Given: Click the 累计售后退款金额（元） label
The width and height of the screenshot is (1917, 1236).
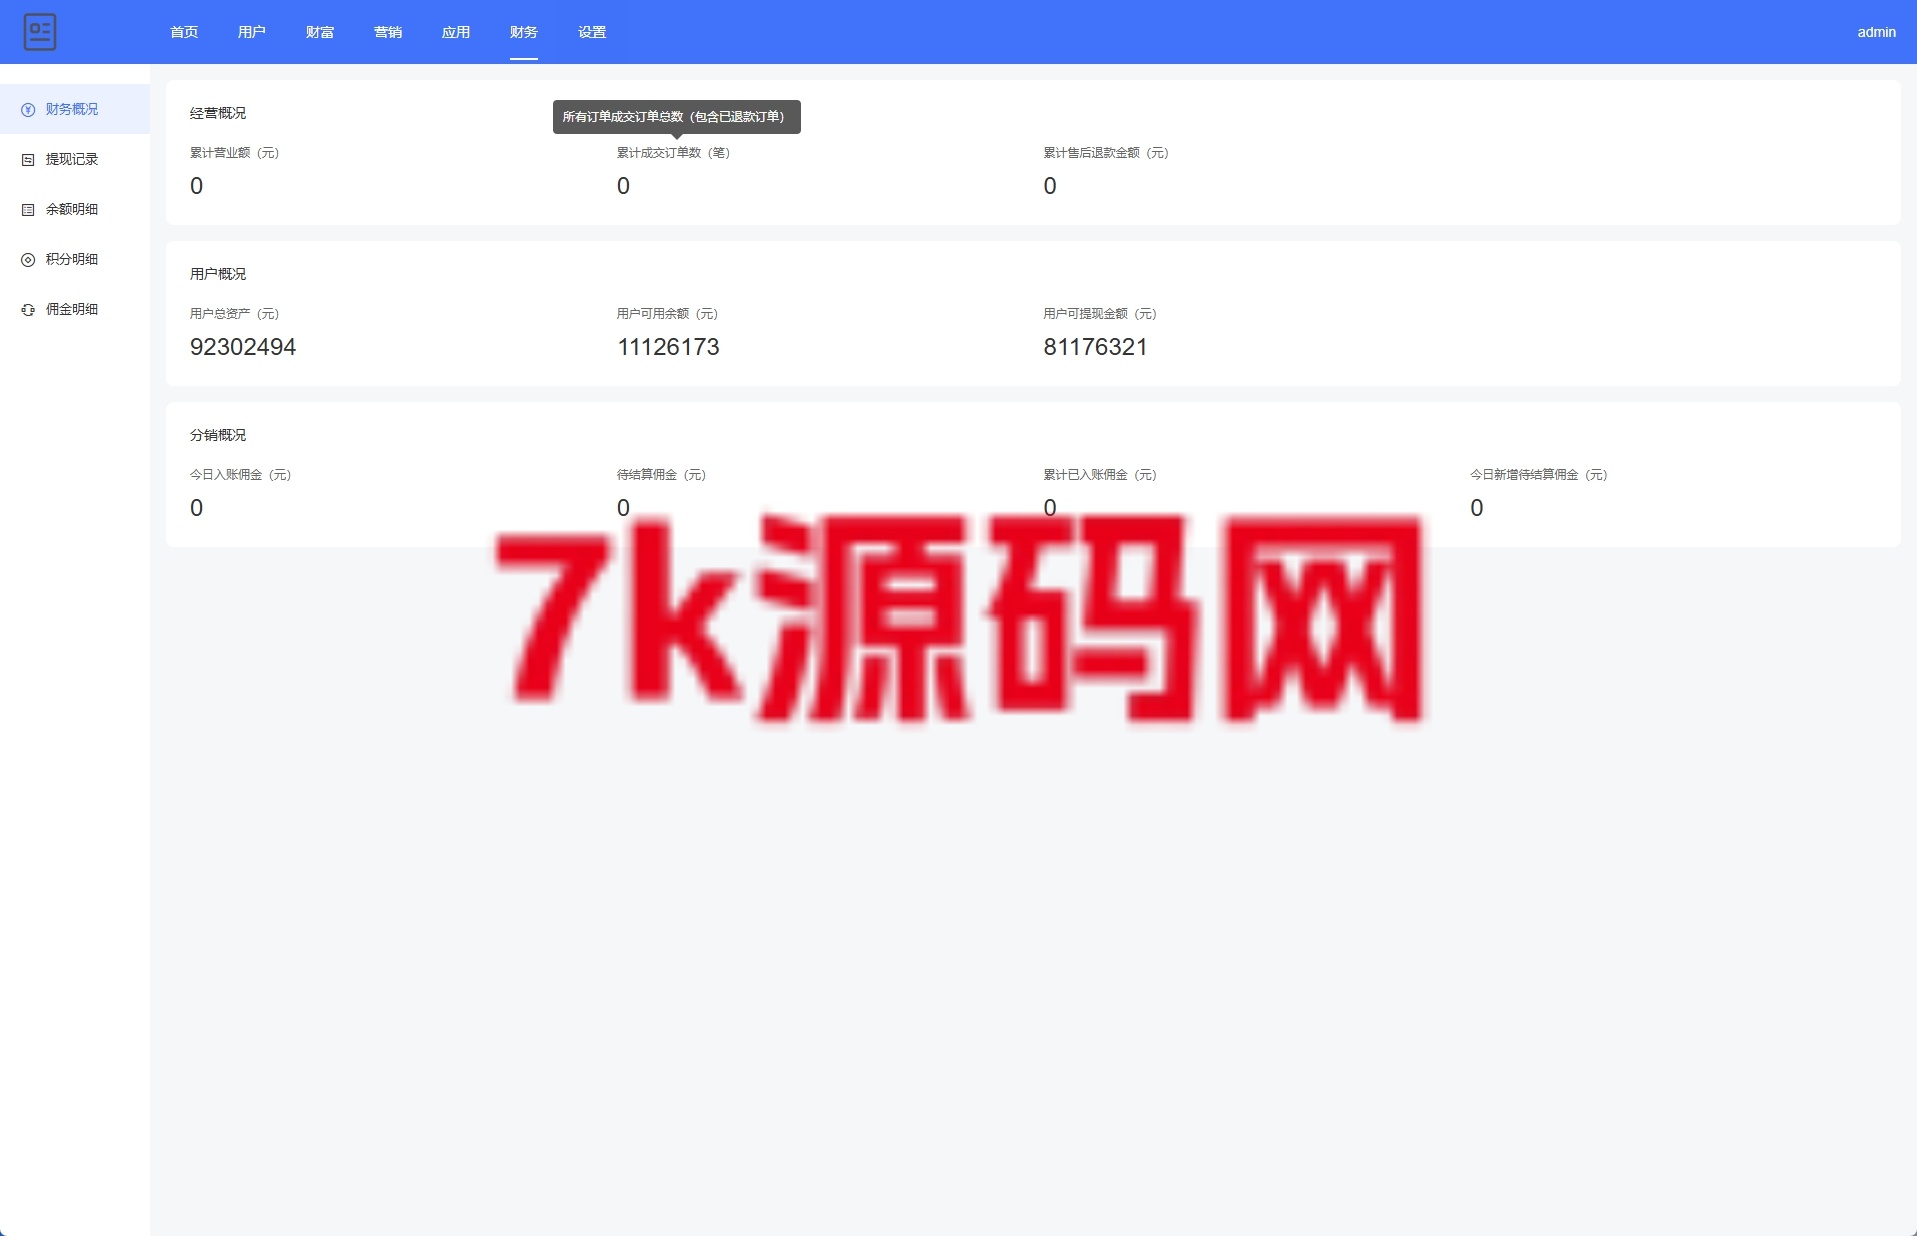Looking at the screenshot, I should (1106, 153).
